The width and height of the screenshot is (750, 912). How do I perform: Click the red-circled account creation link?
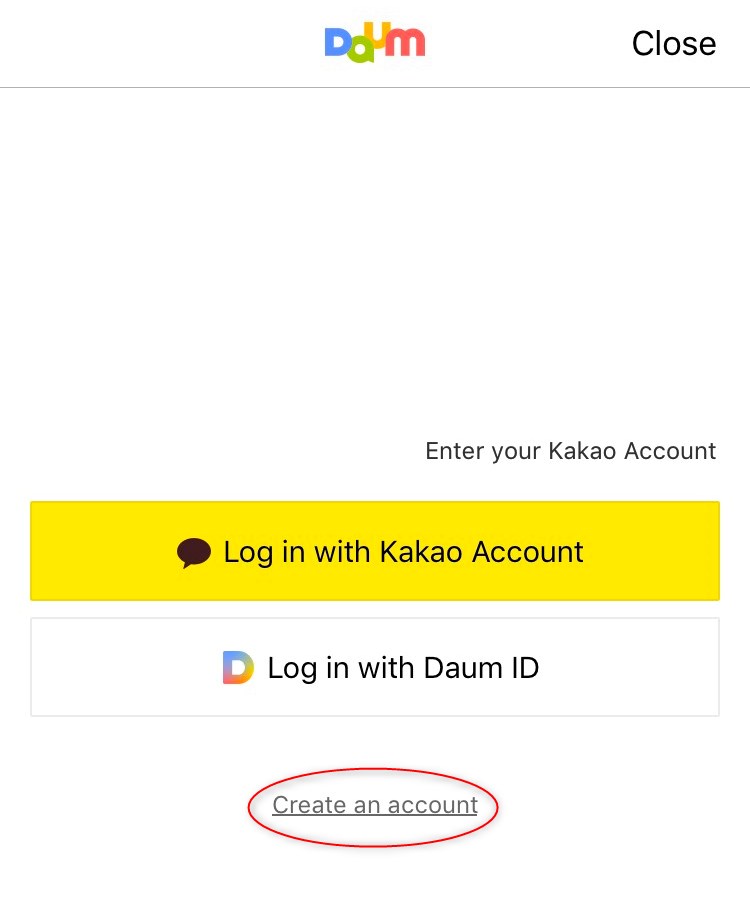click(375, 805)
